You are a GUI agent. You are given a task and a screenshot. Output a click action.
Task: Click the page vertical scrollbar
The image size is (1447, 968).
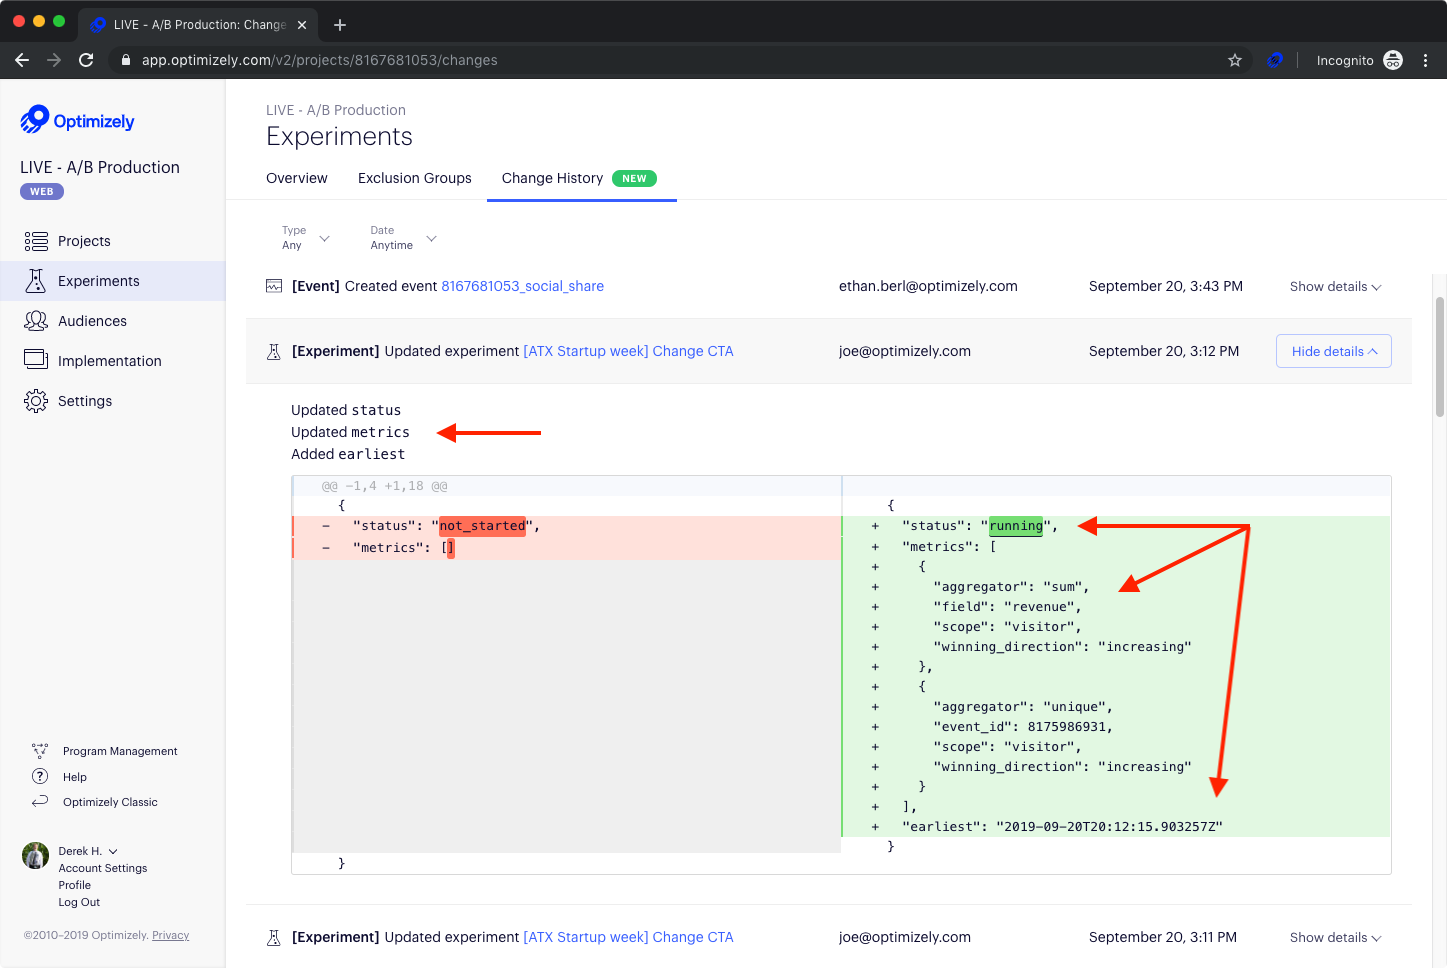tap(1440, 357)
